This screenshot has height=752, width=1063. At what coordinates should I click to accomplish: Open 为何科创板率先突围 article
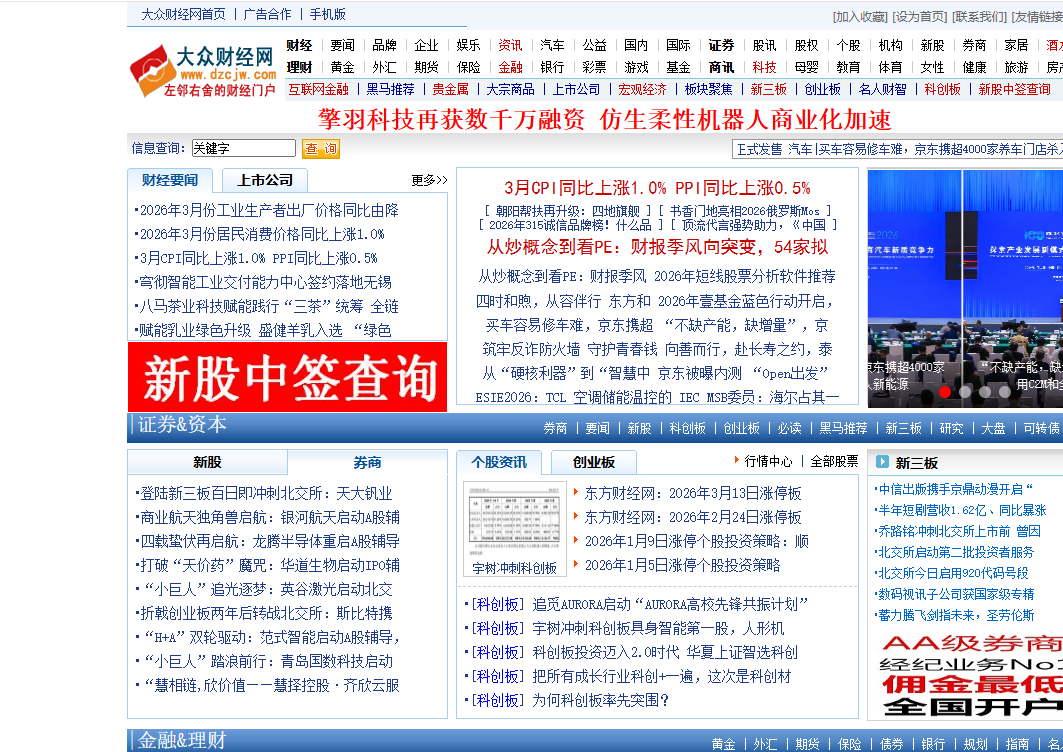pos(601,700)
